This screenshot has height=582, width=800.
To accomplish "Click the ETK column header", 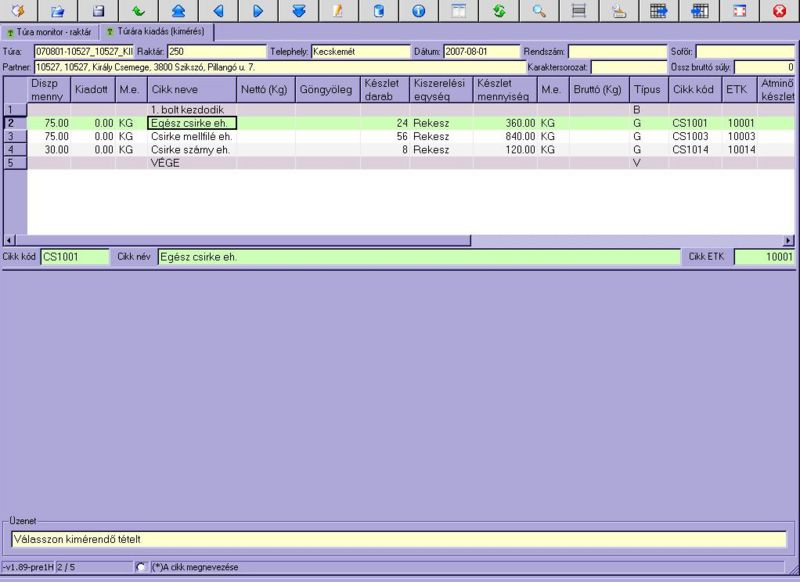I will click(x=739, y=90).
